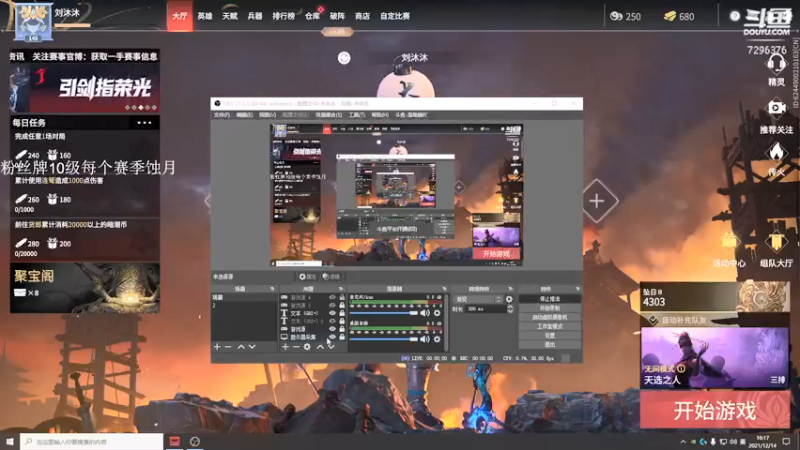Remove selected source with minus icon
The height and width of the screenshot is (450, 800).
pyautogui.click(x=296, y=347)
